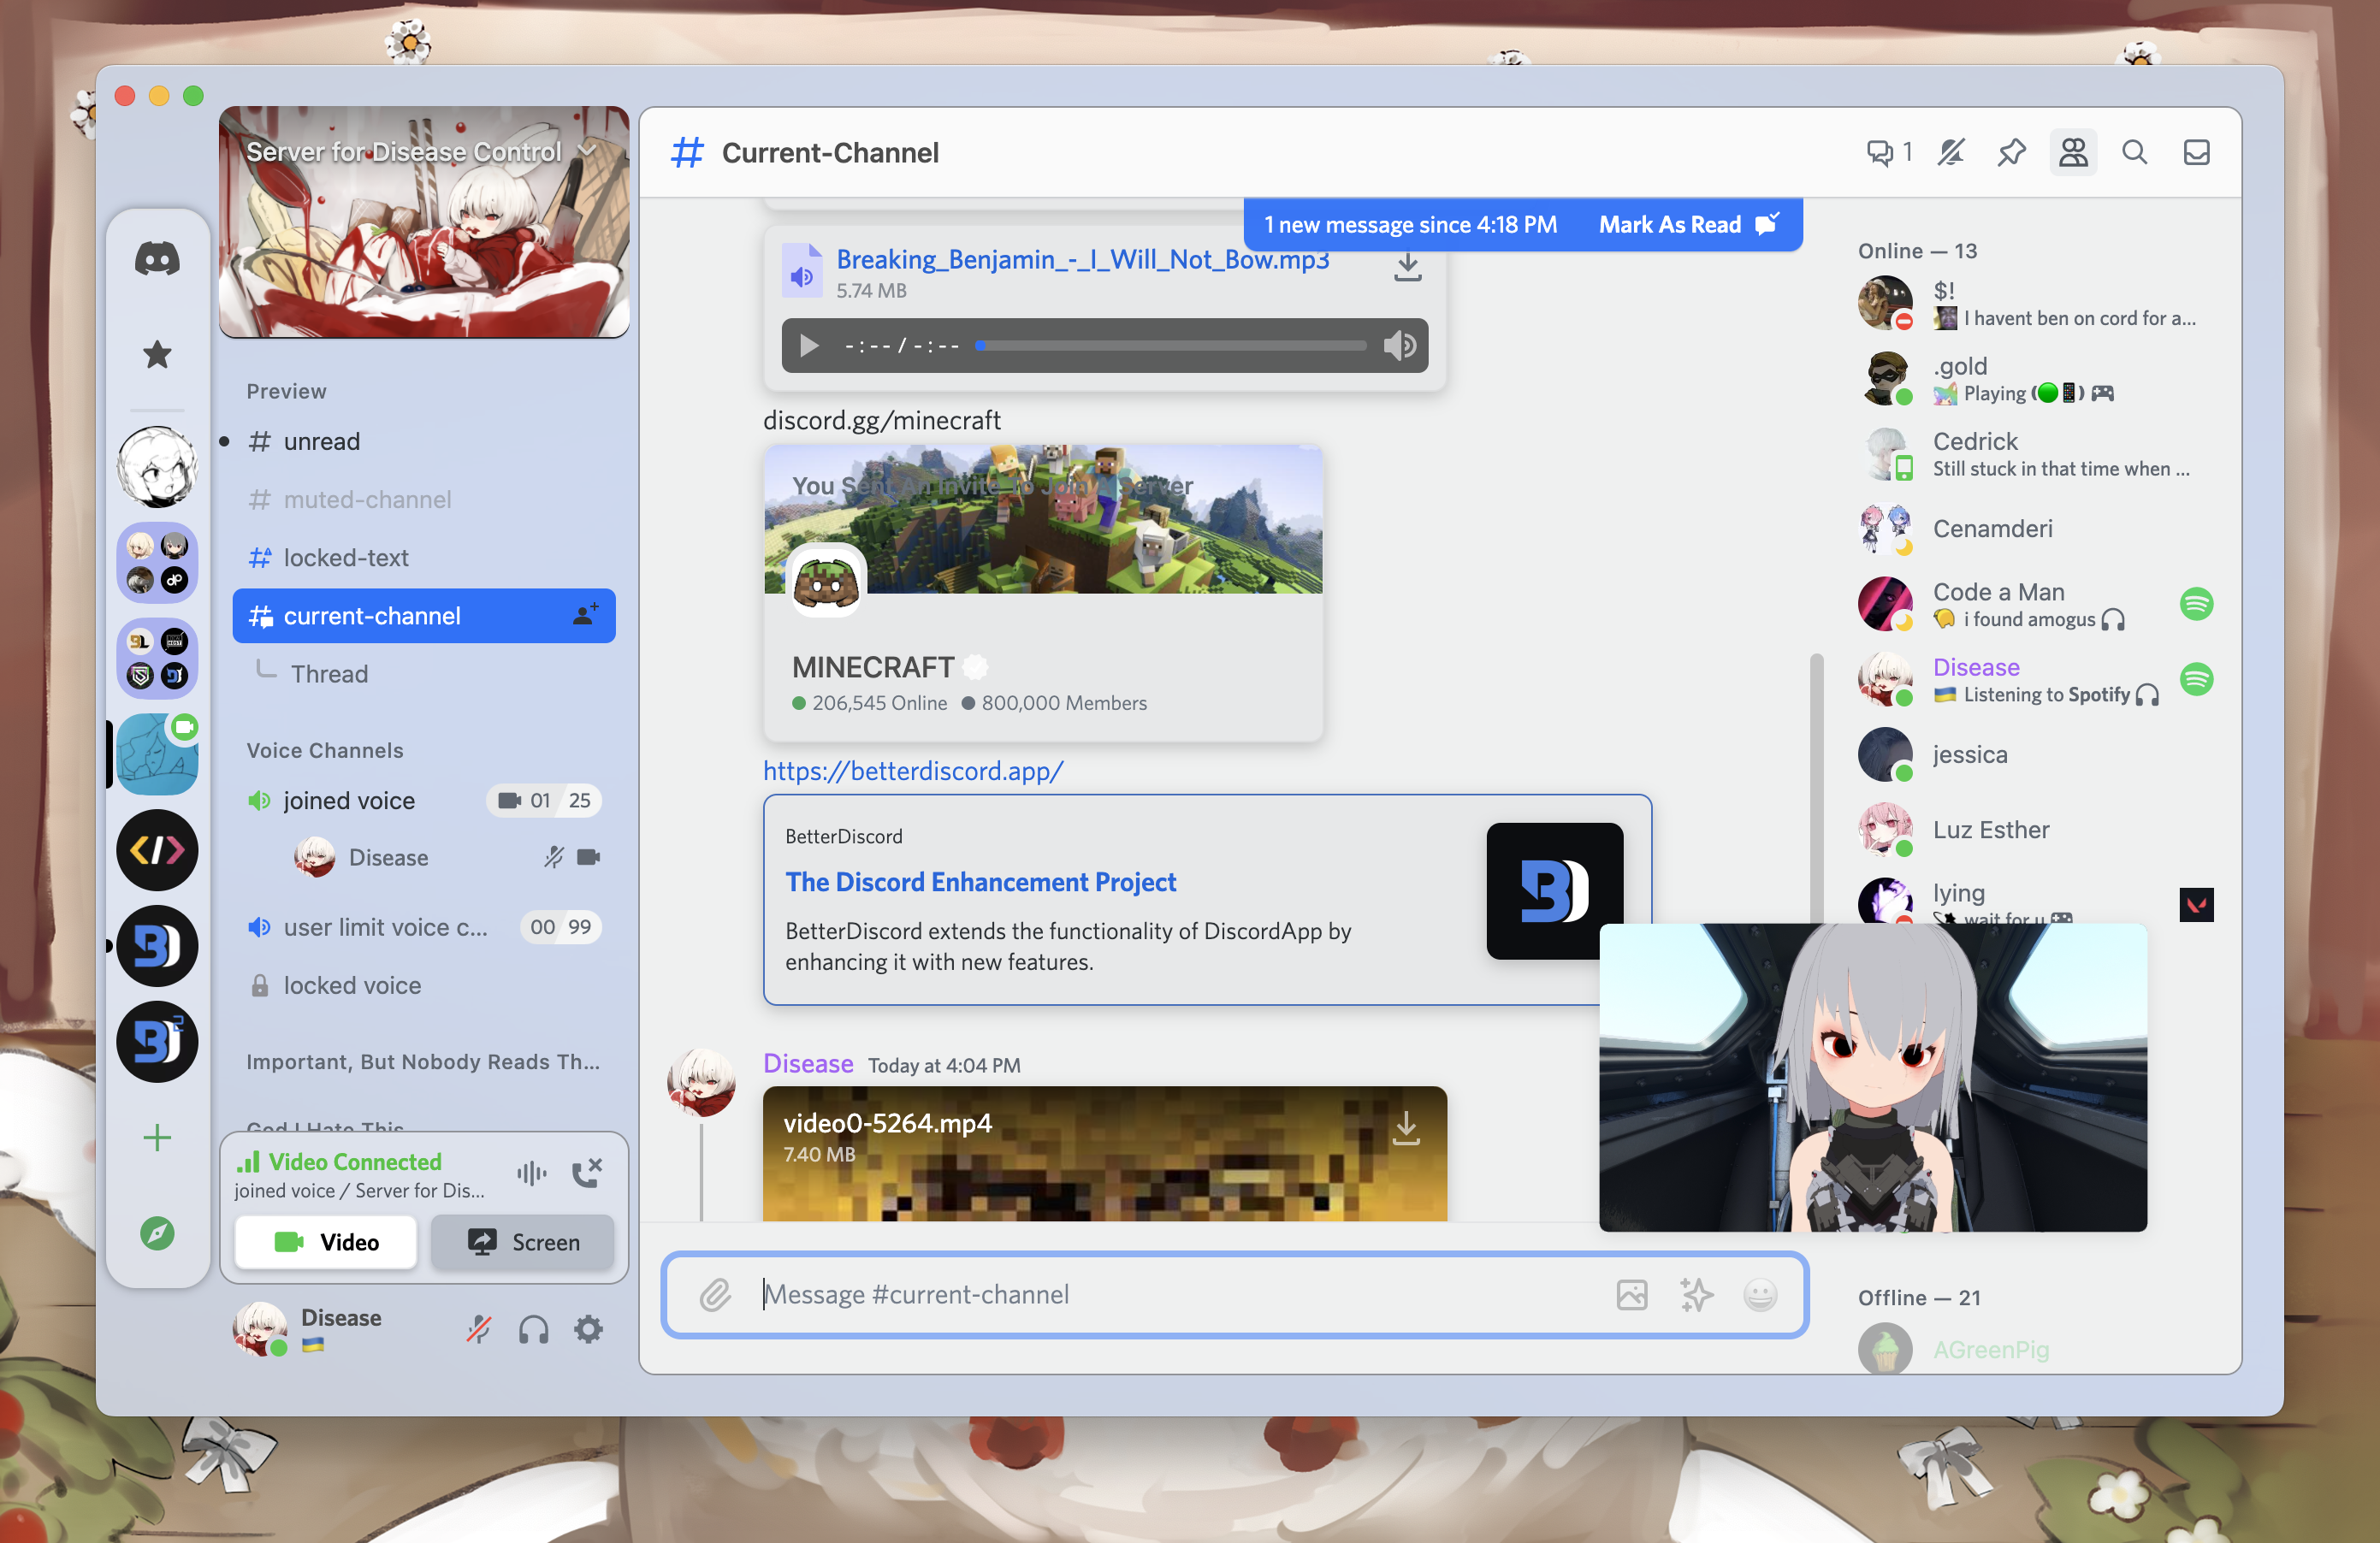This screenshot has height=1543, width=2380.
Task: Toggle deafen headphones icon
Action: click(533, 1329)
